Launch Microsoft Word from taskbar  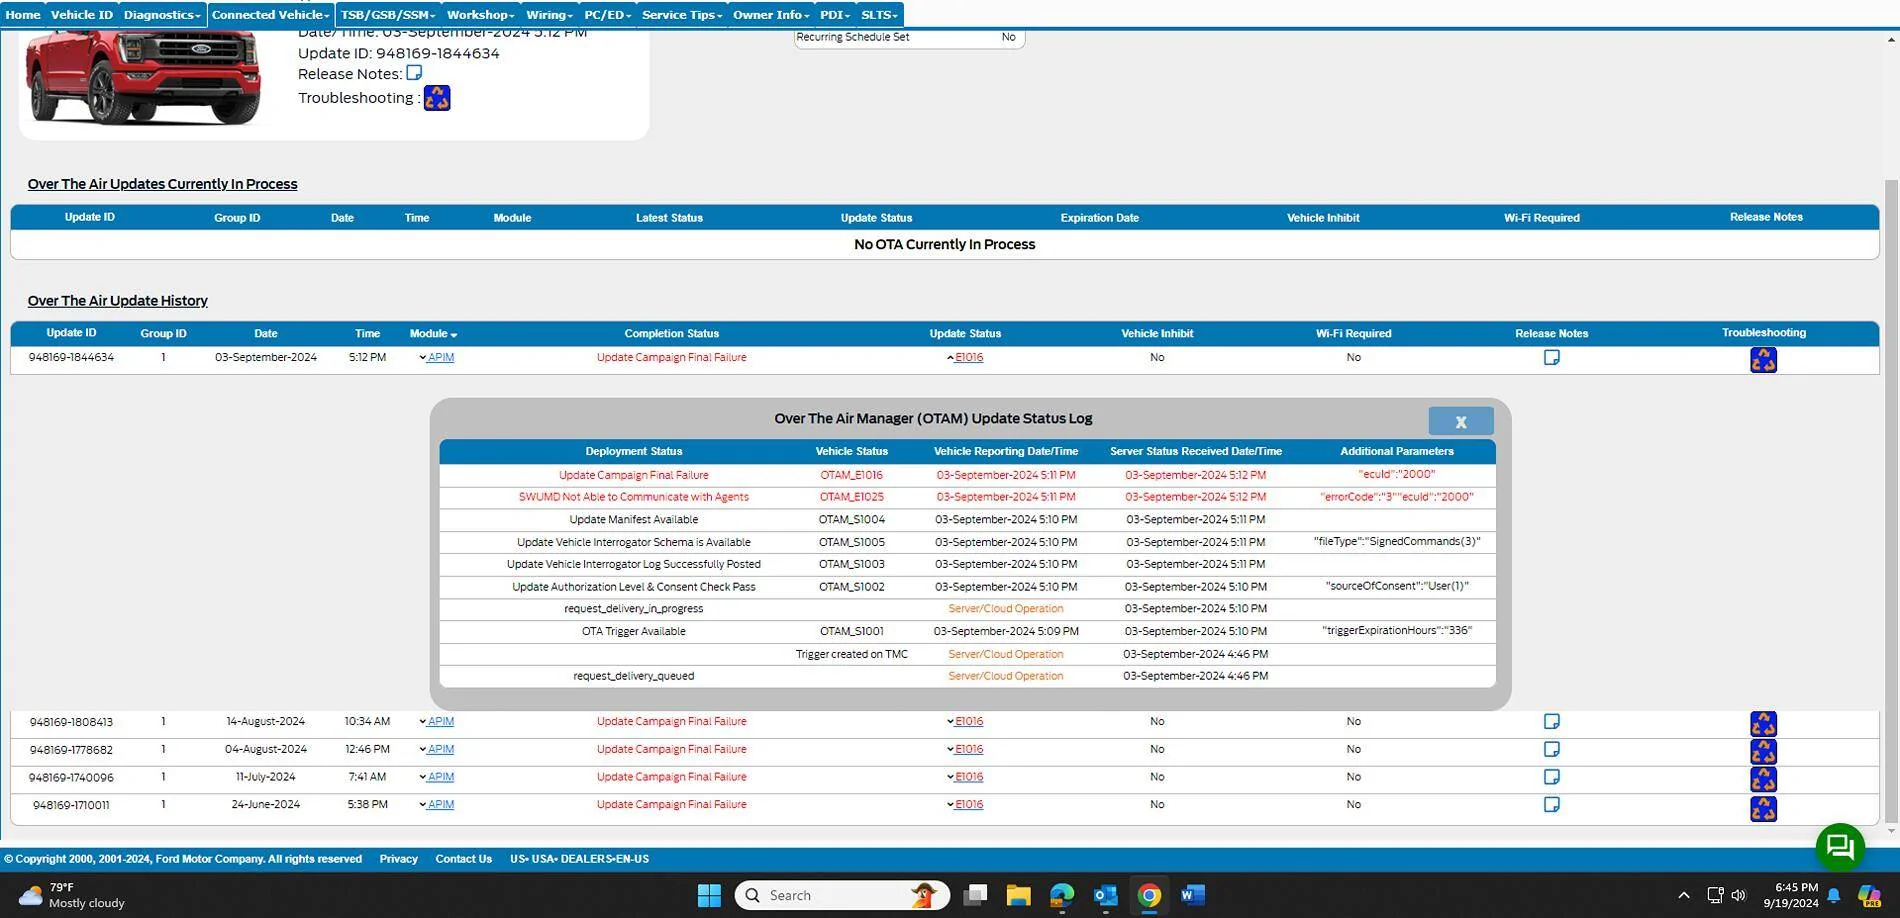(1192, 895)
